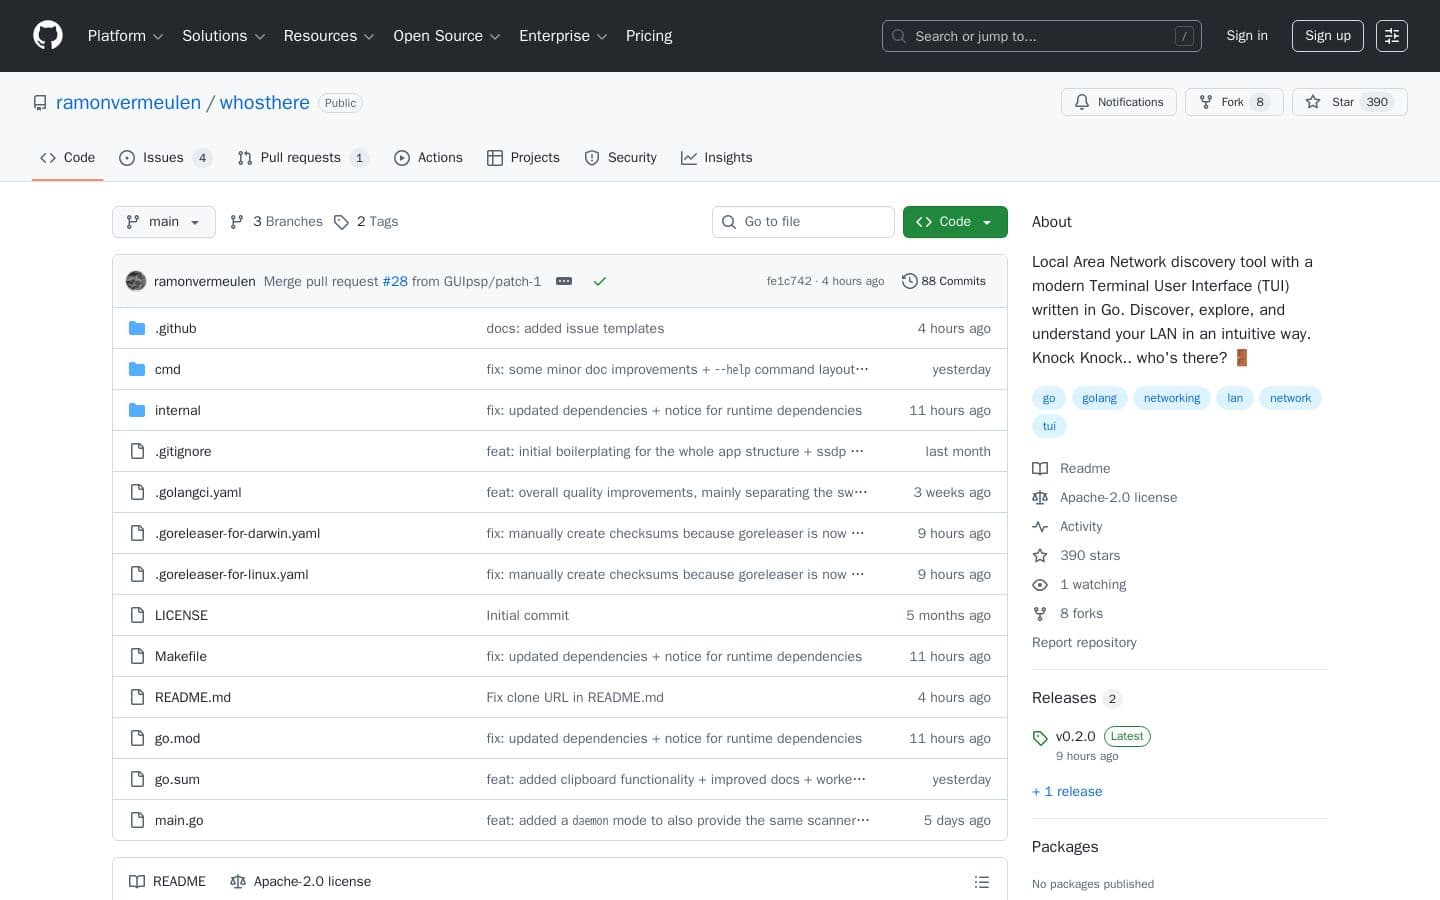Click the branch icon beside 3 Branches
The width and height of the screenshot is (1440, 900).
237,221
